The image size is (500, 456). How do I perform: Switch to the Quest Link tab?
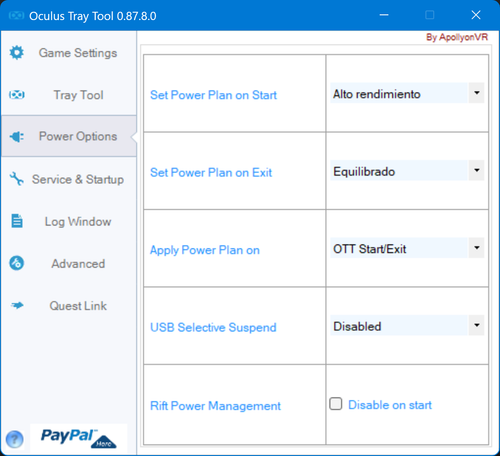click(x=69, y=306)
